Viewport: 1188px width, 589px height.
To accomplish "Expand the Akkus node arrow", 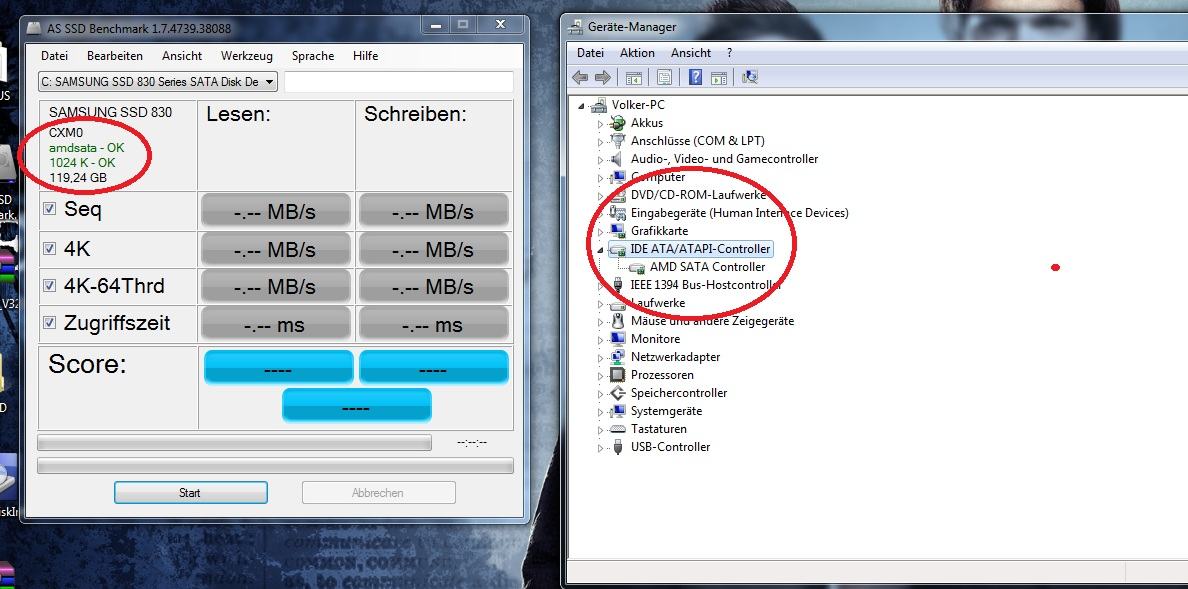I will click(x=600, y=123).
